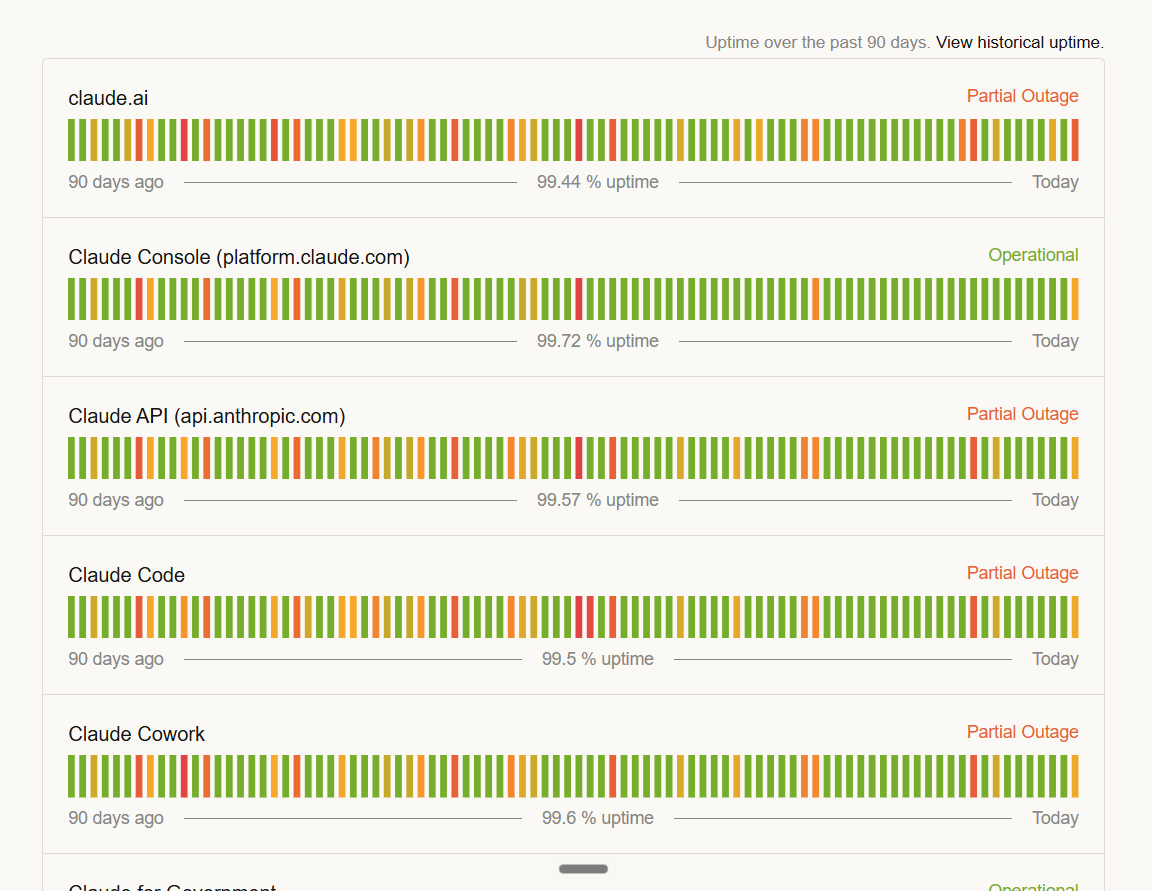The width and height of the screenshot is (1152, 891).
Task: Click the Partial Outage status of claude.ai
Action: point(1022,96)
